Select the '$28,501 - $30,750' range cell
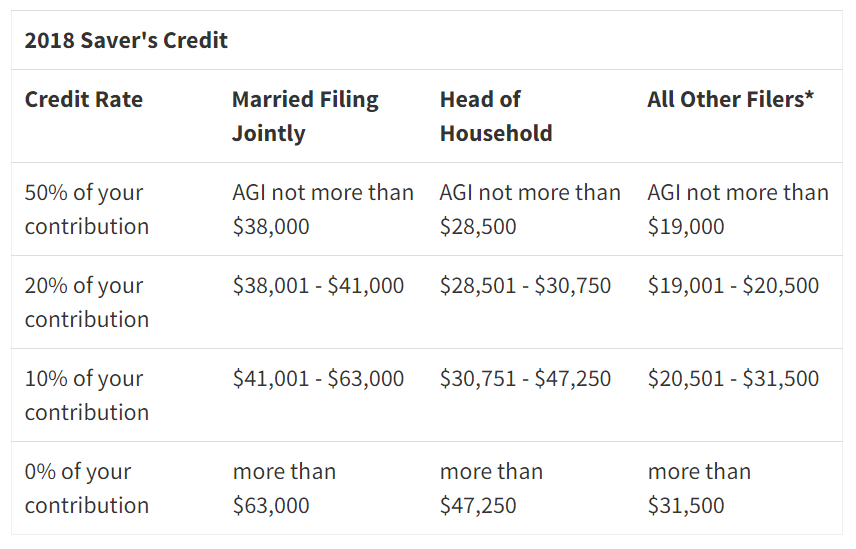This screenshot has height=549, width=856. 525,286
